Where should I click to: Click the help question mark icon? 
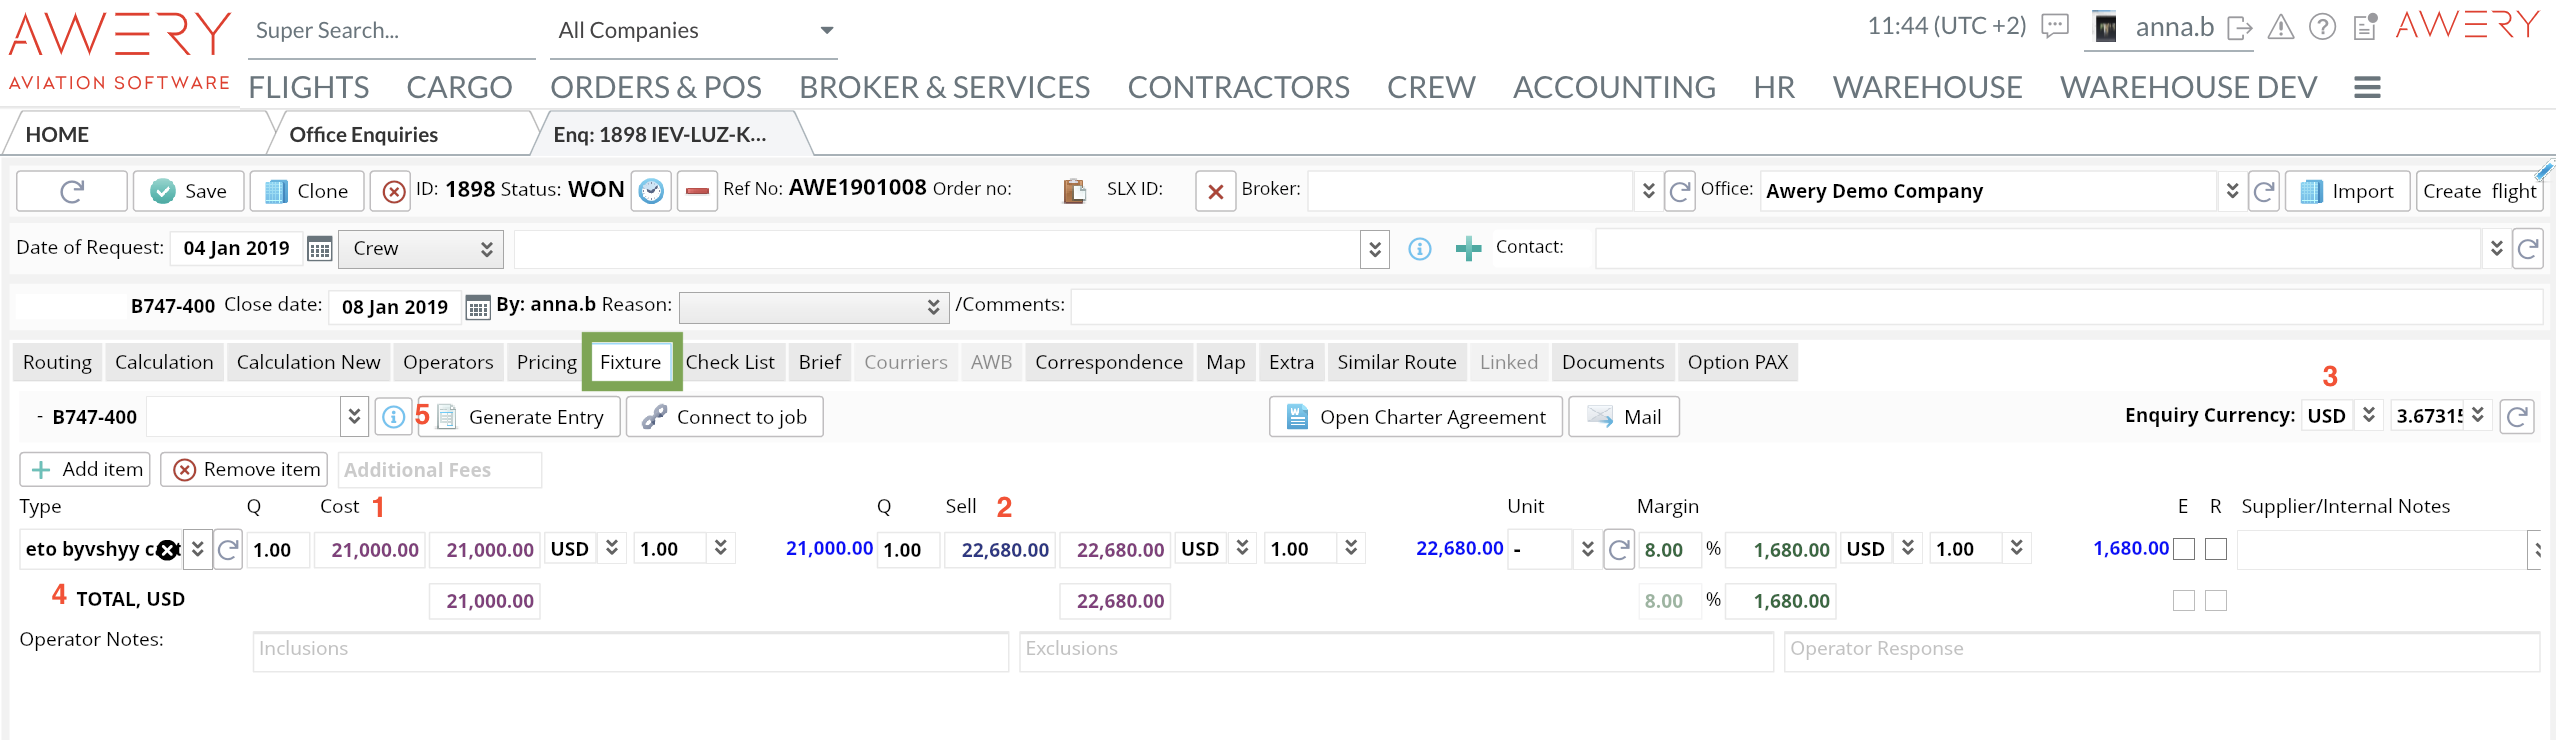pyautogui.click(x=2322, y=27)
